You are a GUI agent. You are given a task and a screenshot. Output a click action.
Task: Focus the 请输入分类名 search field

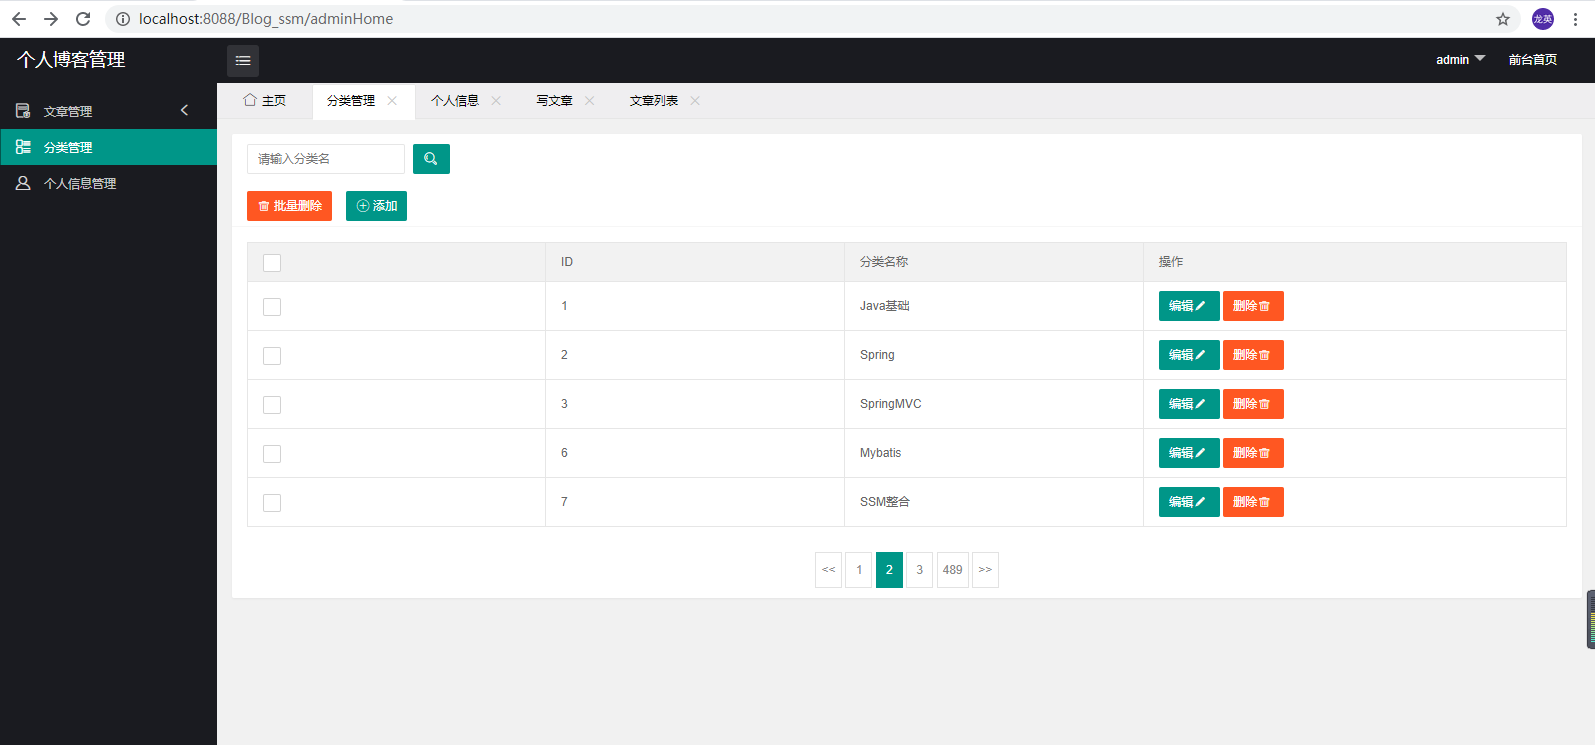click(326, 159)
